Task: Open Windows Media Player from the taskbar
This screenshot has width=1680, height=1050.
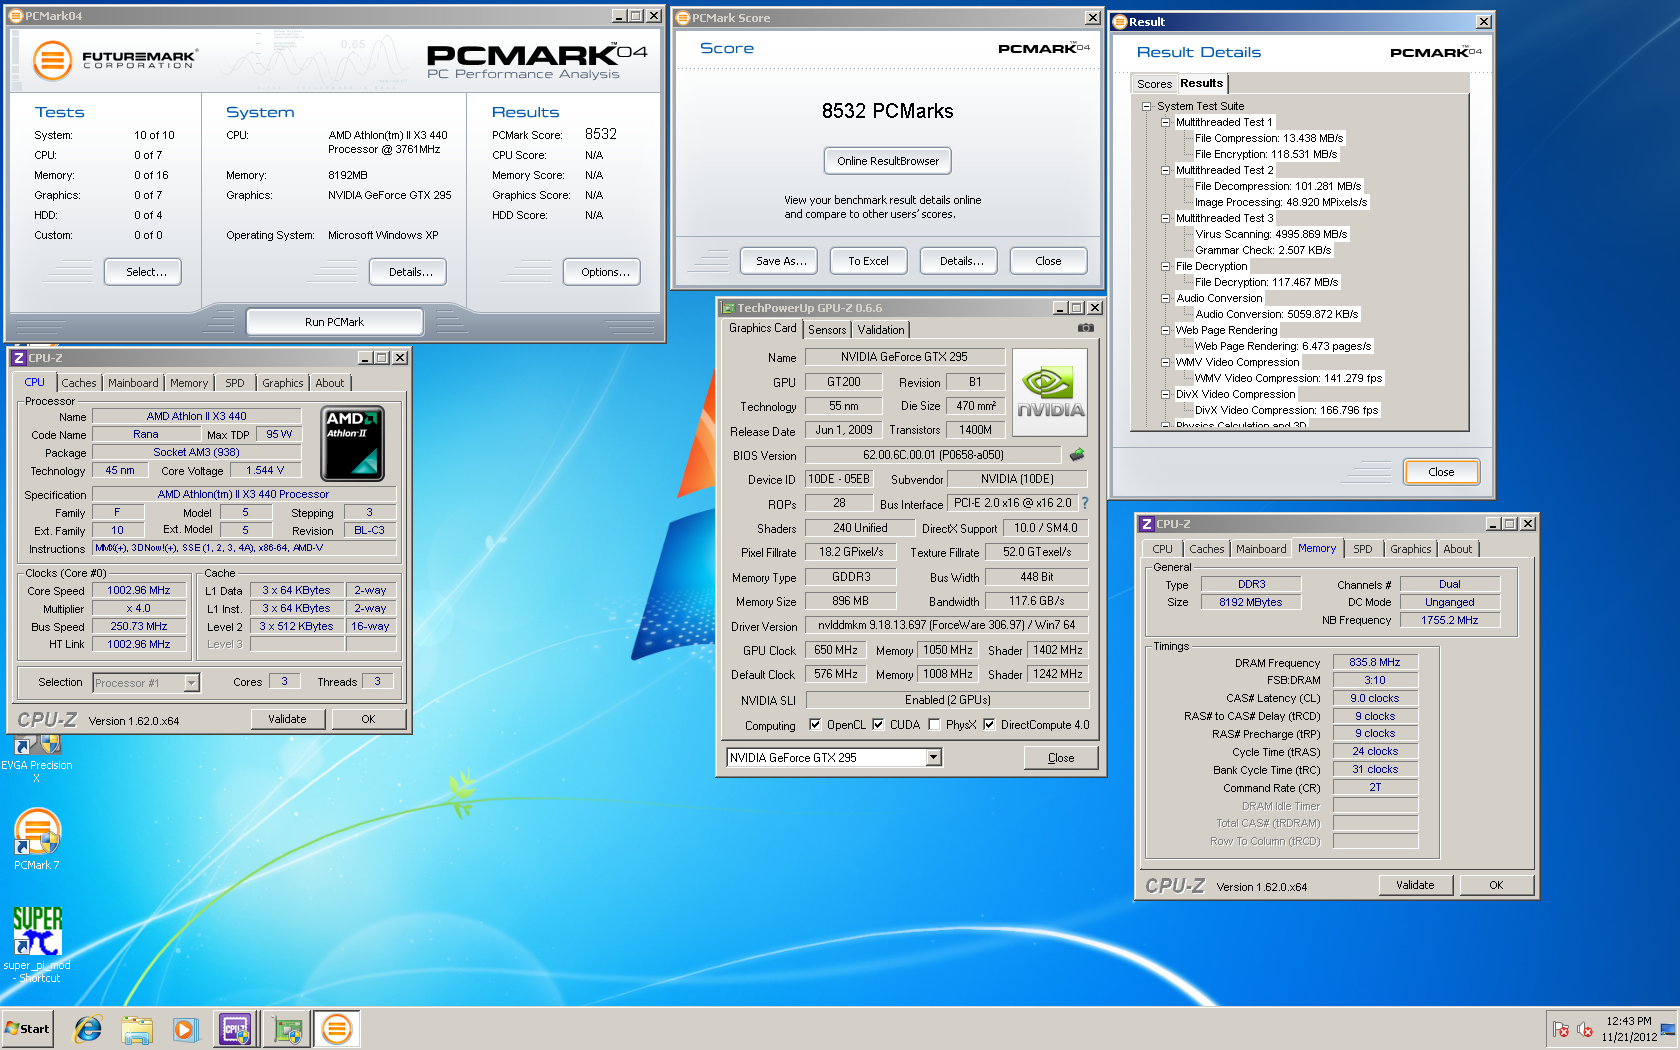Action: (185, 1029)
